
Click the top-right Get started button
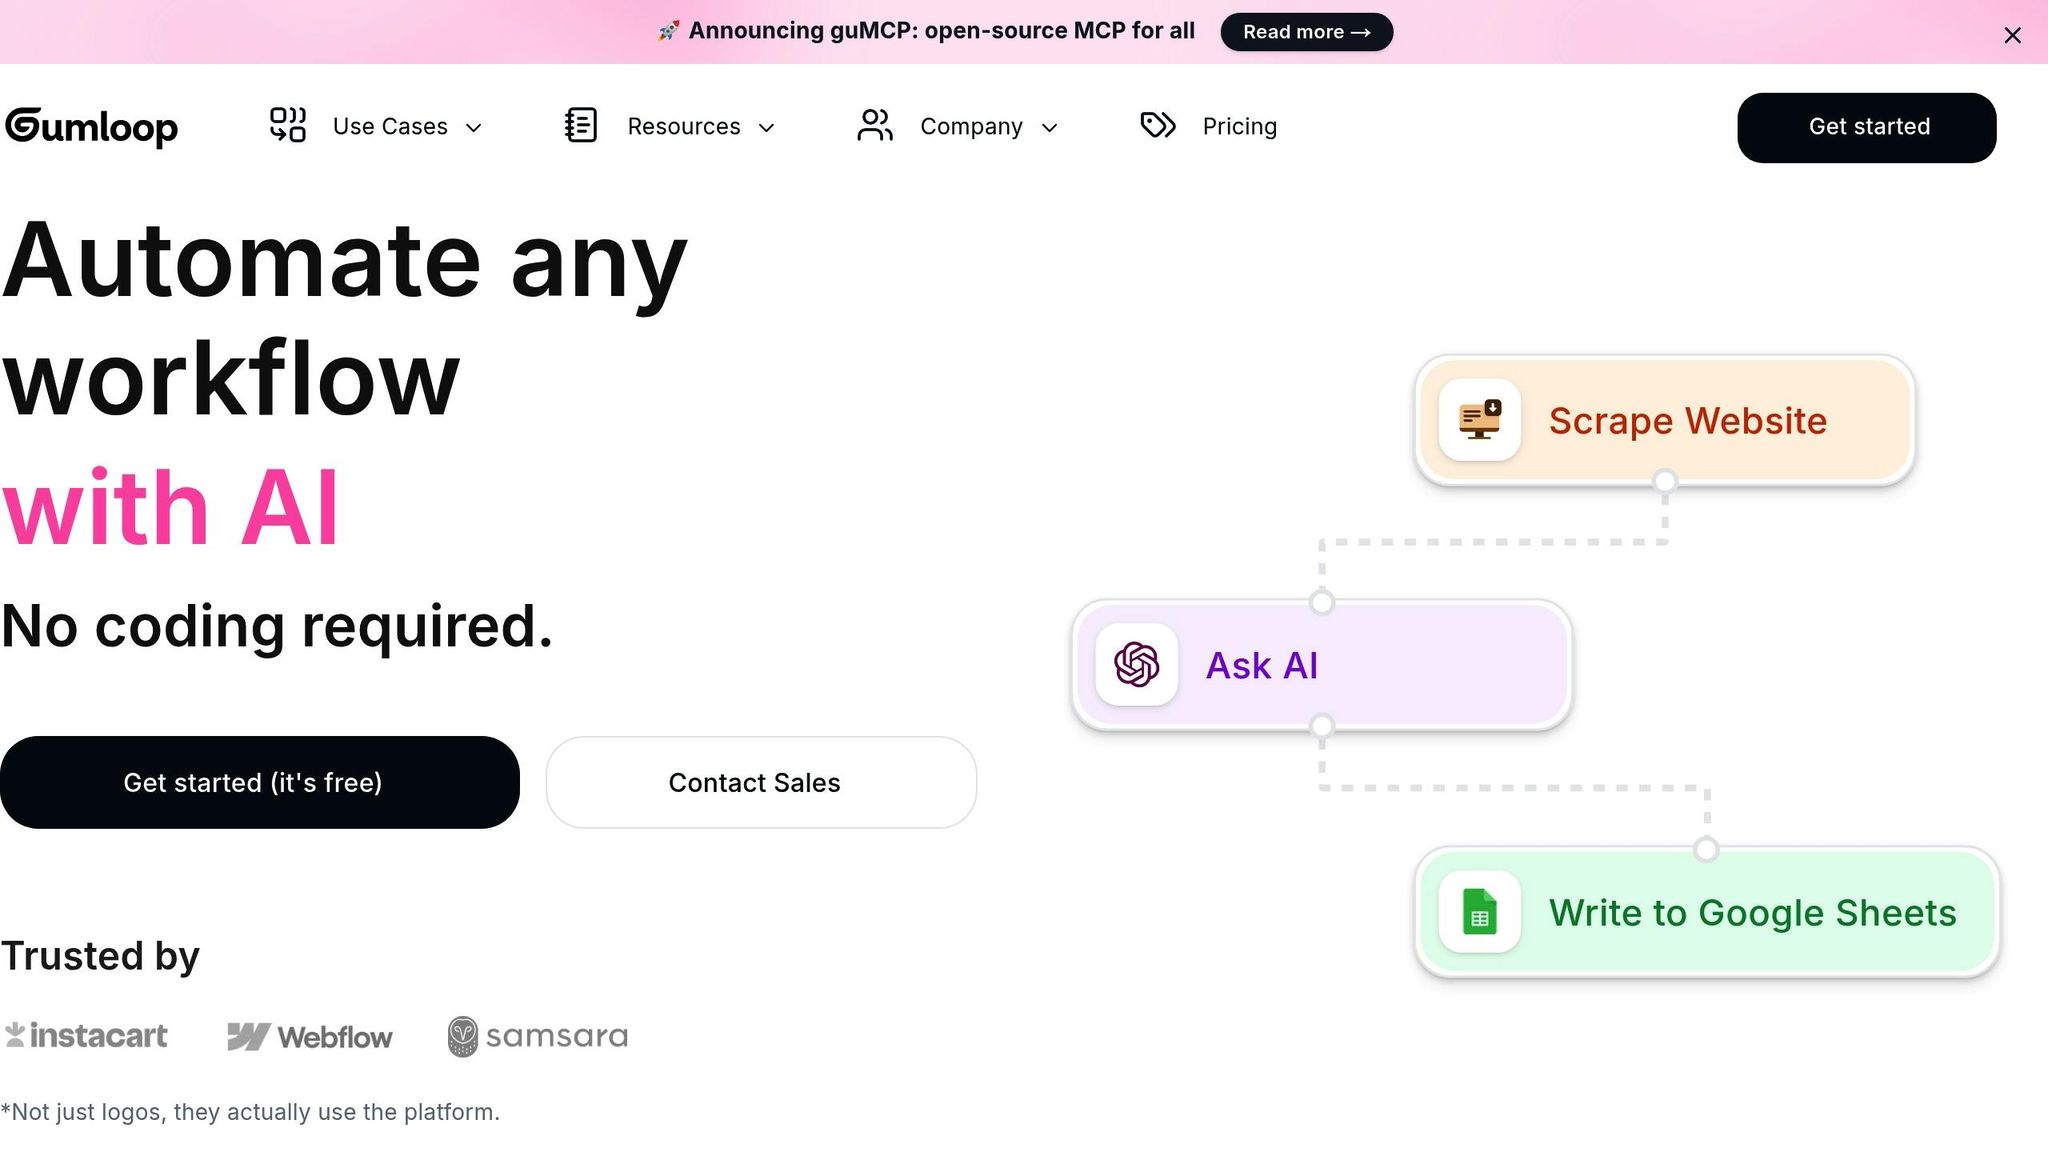tap(1866, 128)
